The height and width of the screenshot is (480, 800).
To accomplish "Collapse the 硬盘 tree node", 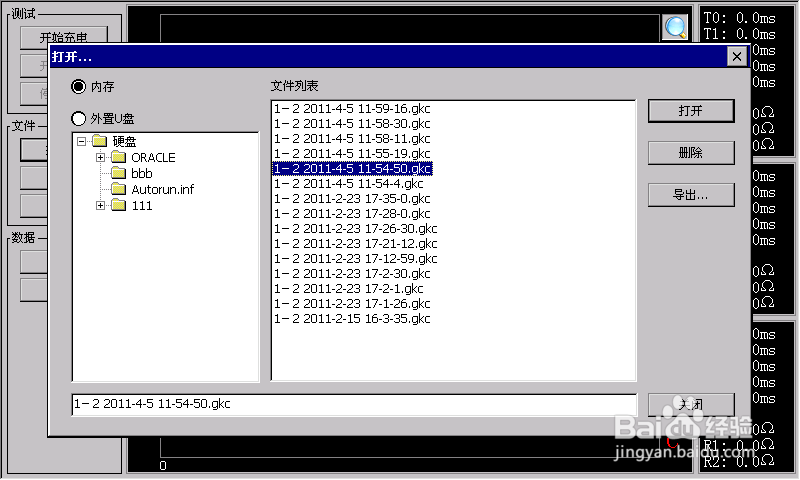I will (82, 141).
